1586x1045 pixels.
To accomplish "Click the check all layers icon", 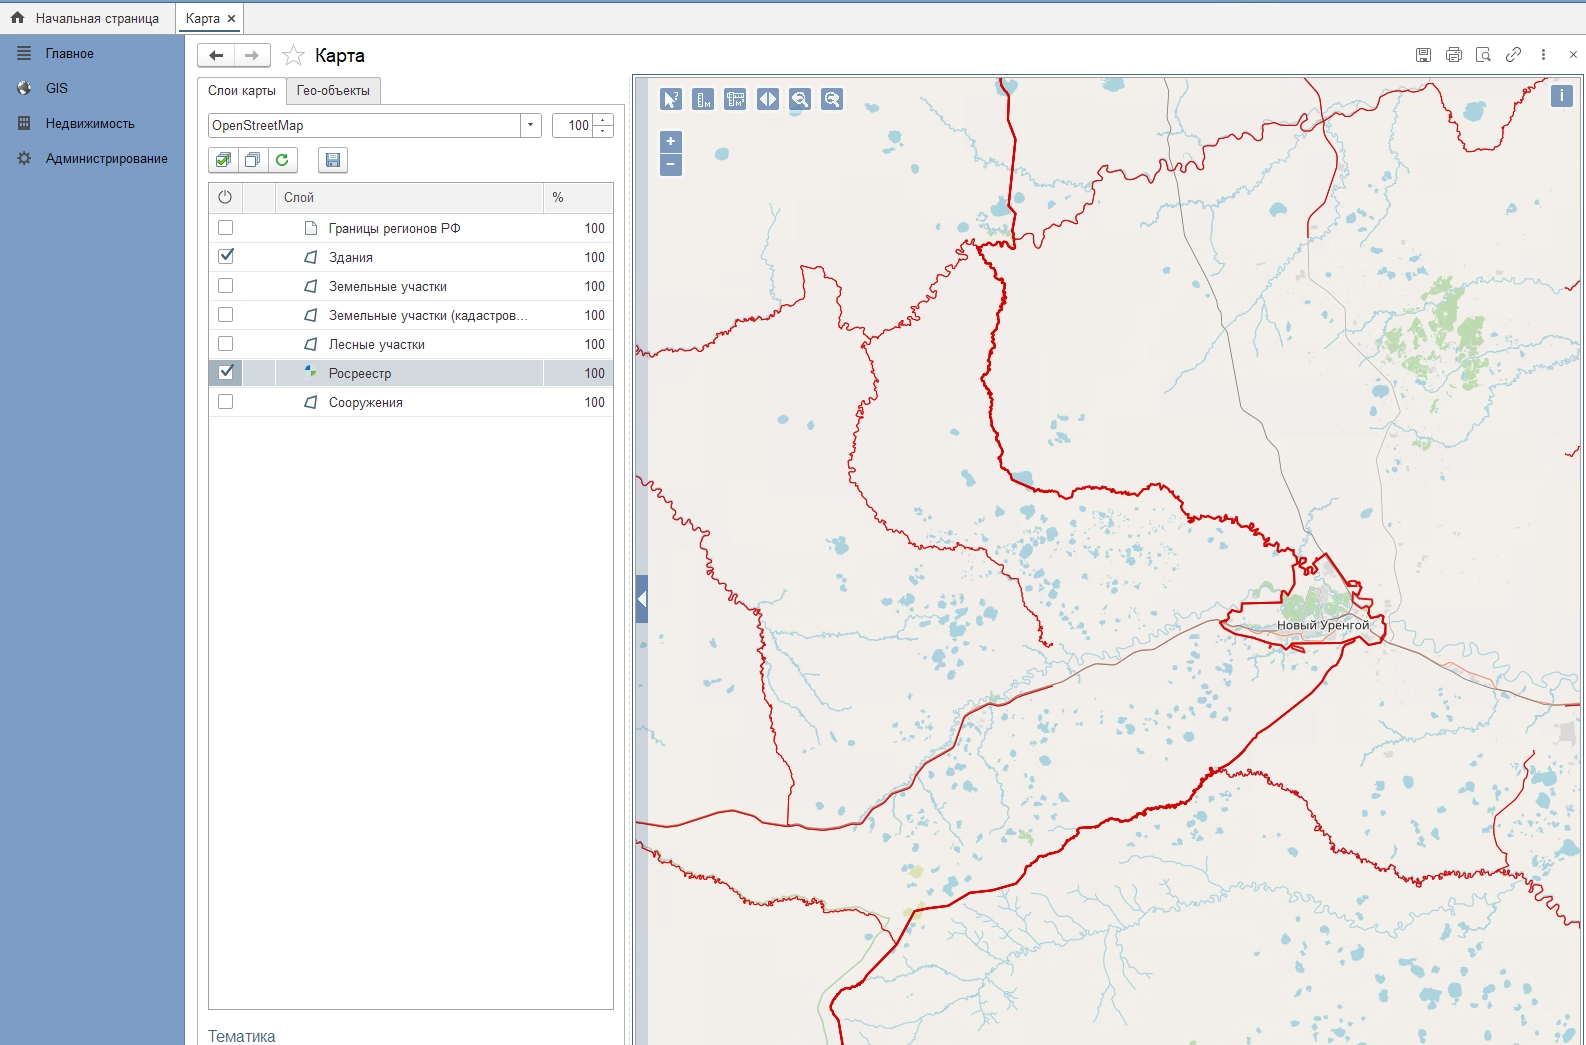I will click(223, 160).
